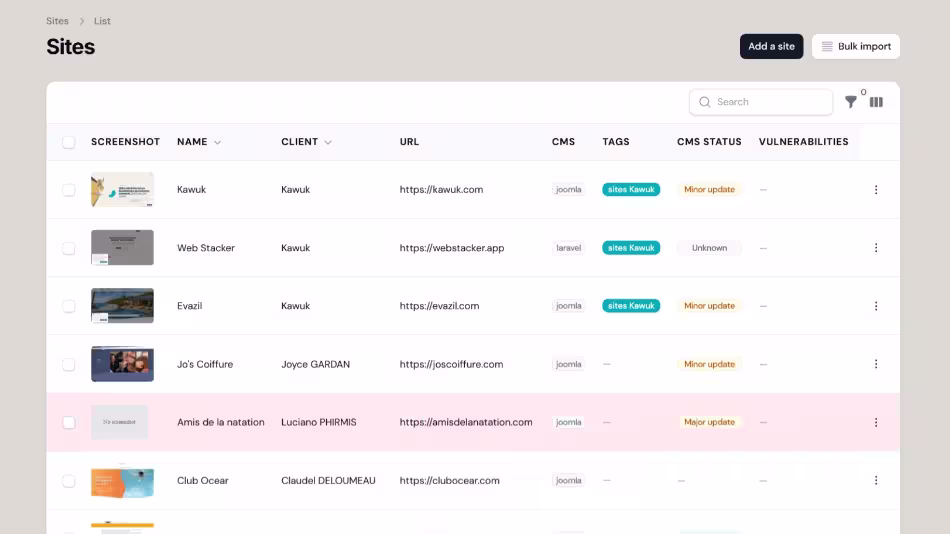950x534 pixels.
Task: Sort by the CLIENT column chevron
Action: (x=328, y=142)
